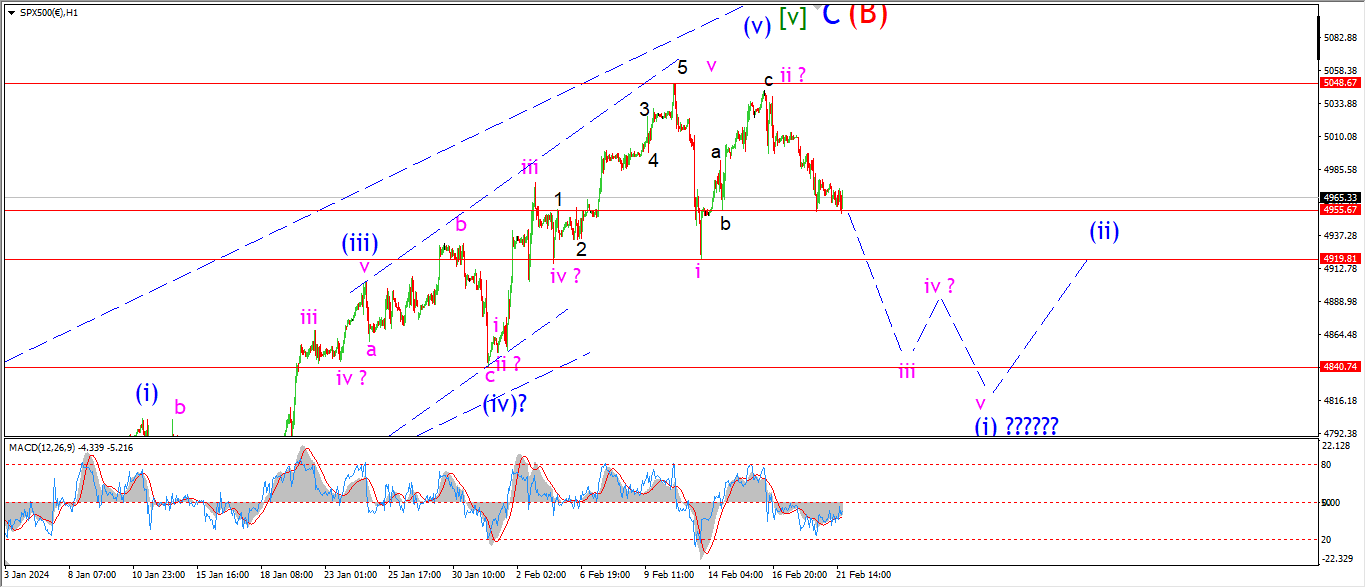Click the "(i) ??????" wave label
This screenshot has height=588, width=1366.
tap(1016, 426)
